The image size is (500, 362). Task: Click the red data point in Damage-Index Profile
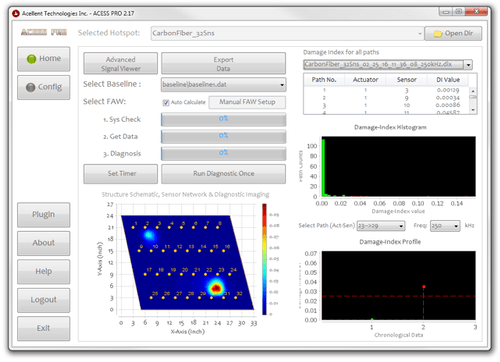424,287
